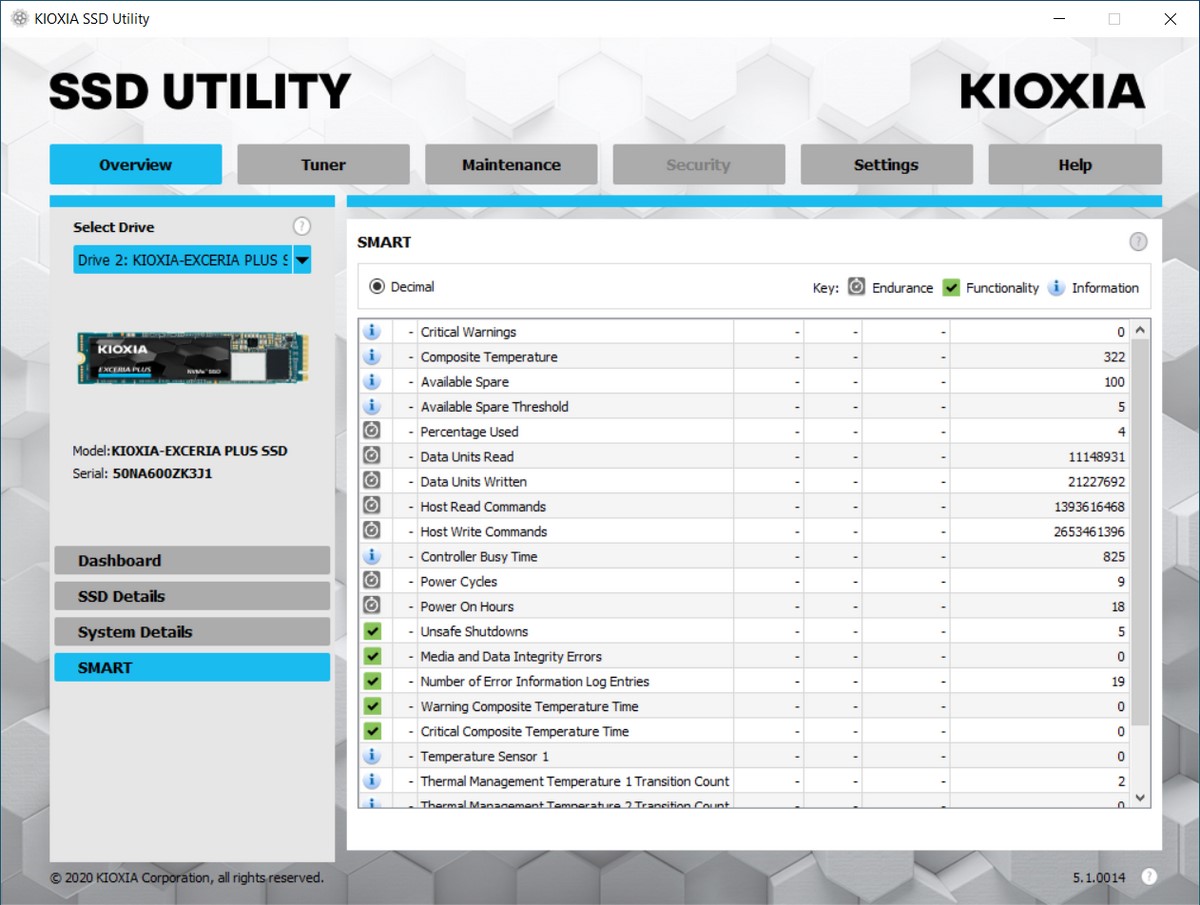Select the Decimal radio button
This screenshot has width=1200, height=905.
click(377, 287)
